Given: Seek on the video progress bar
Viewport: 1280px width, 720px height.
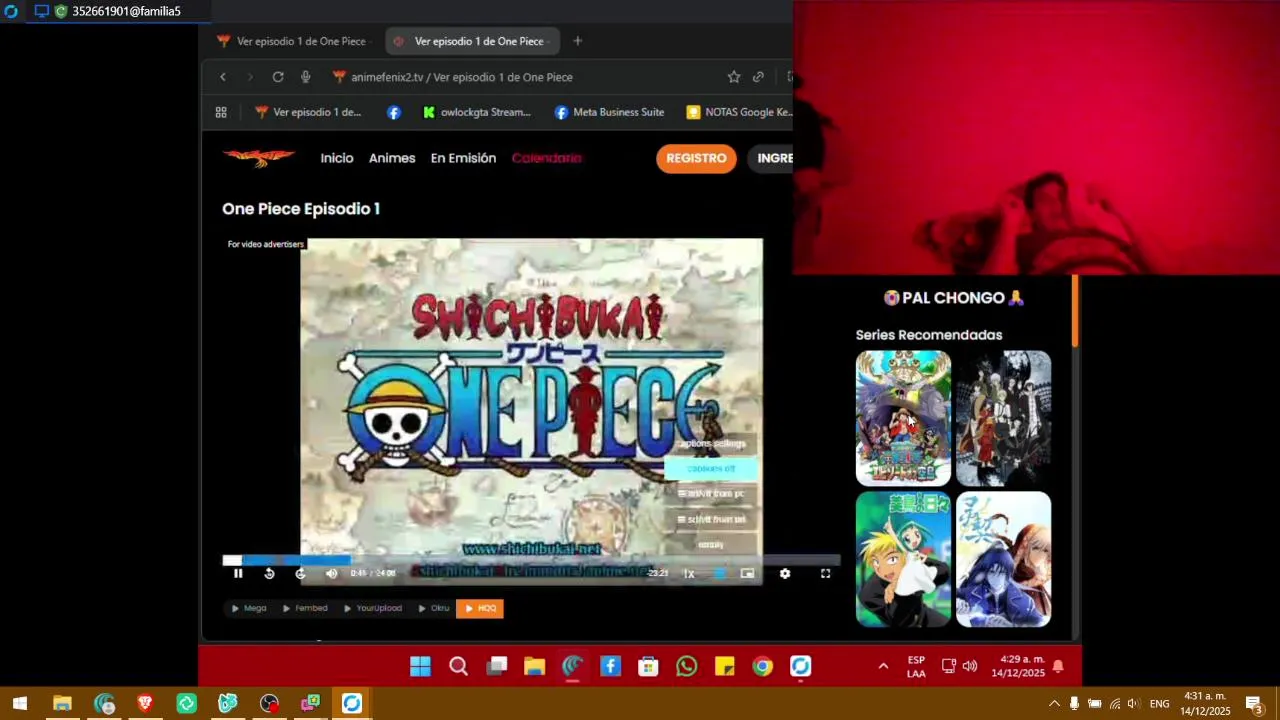Looking at the screenshot, I should point(531,560).
